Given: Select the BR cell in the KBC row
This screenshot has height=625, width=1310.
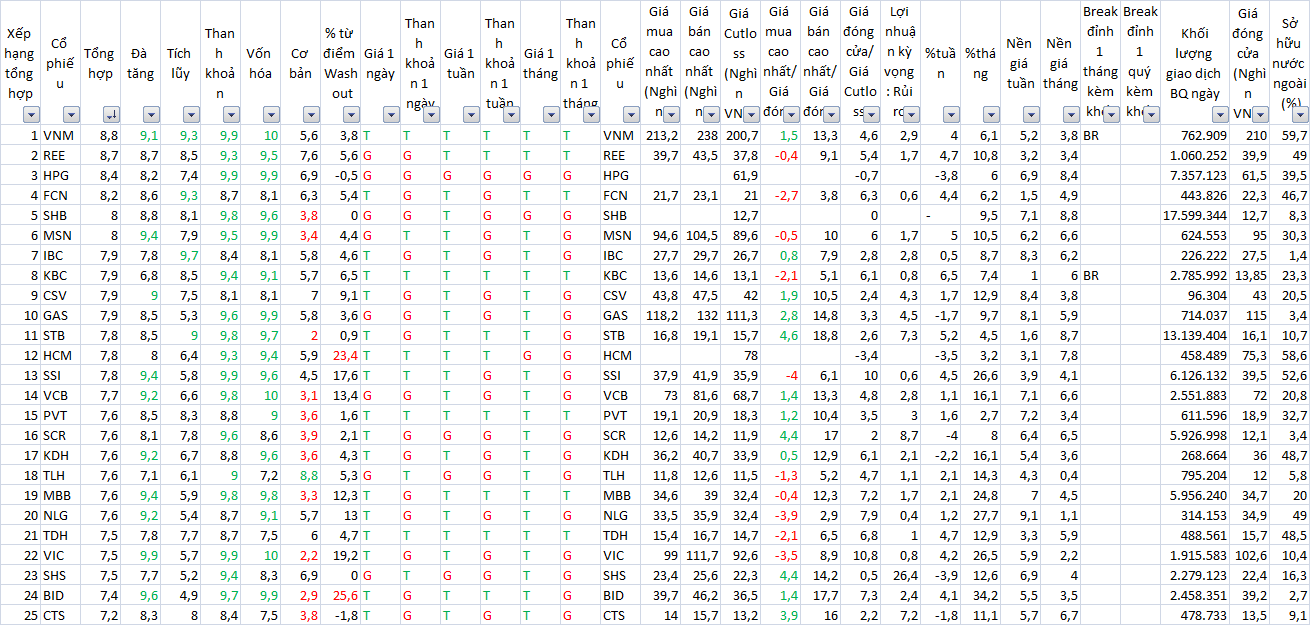Looking at the screenshot, I should [1101, 275].
